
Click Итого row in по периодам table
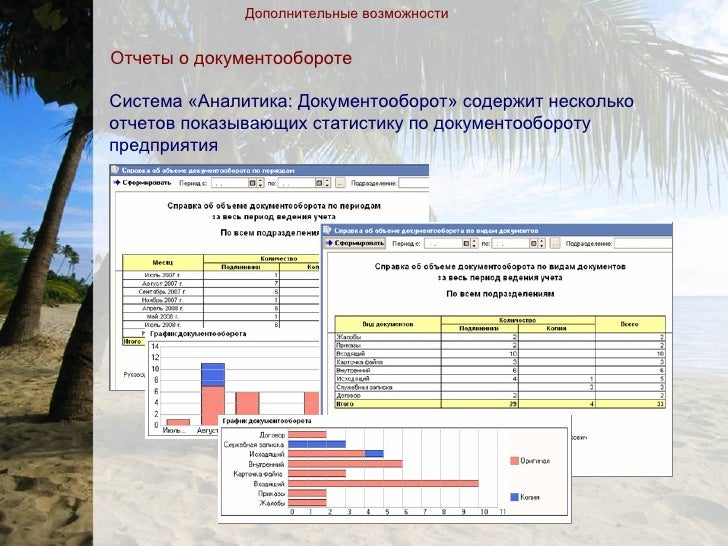[134, 341]
